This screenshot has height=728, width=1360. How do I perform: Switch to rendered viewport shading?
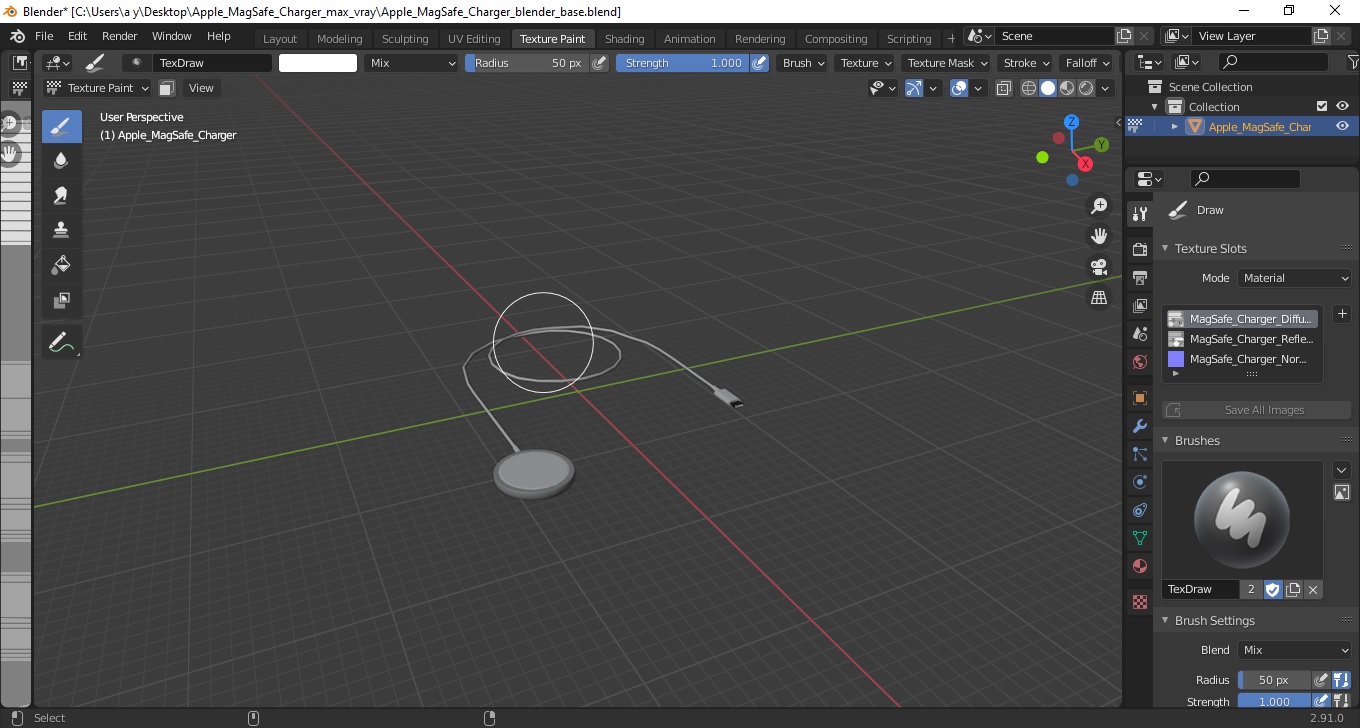point(1085,88)
